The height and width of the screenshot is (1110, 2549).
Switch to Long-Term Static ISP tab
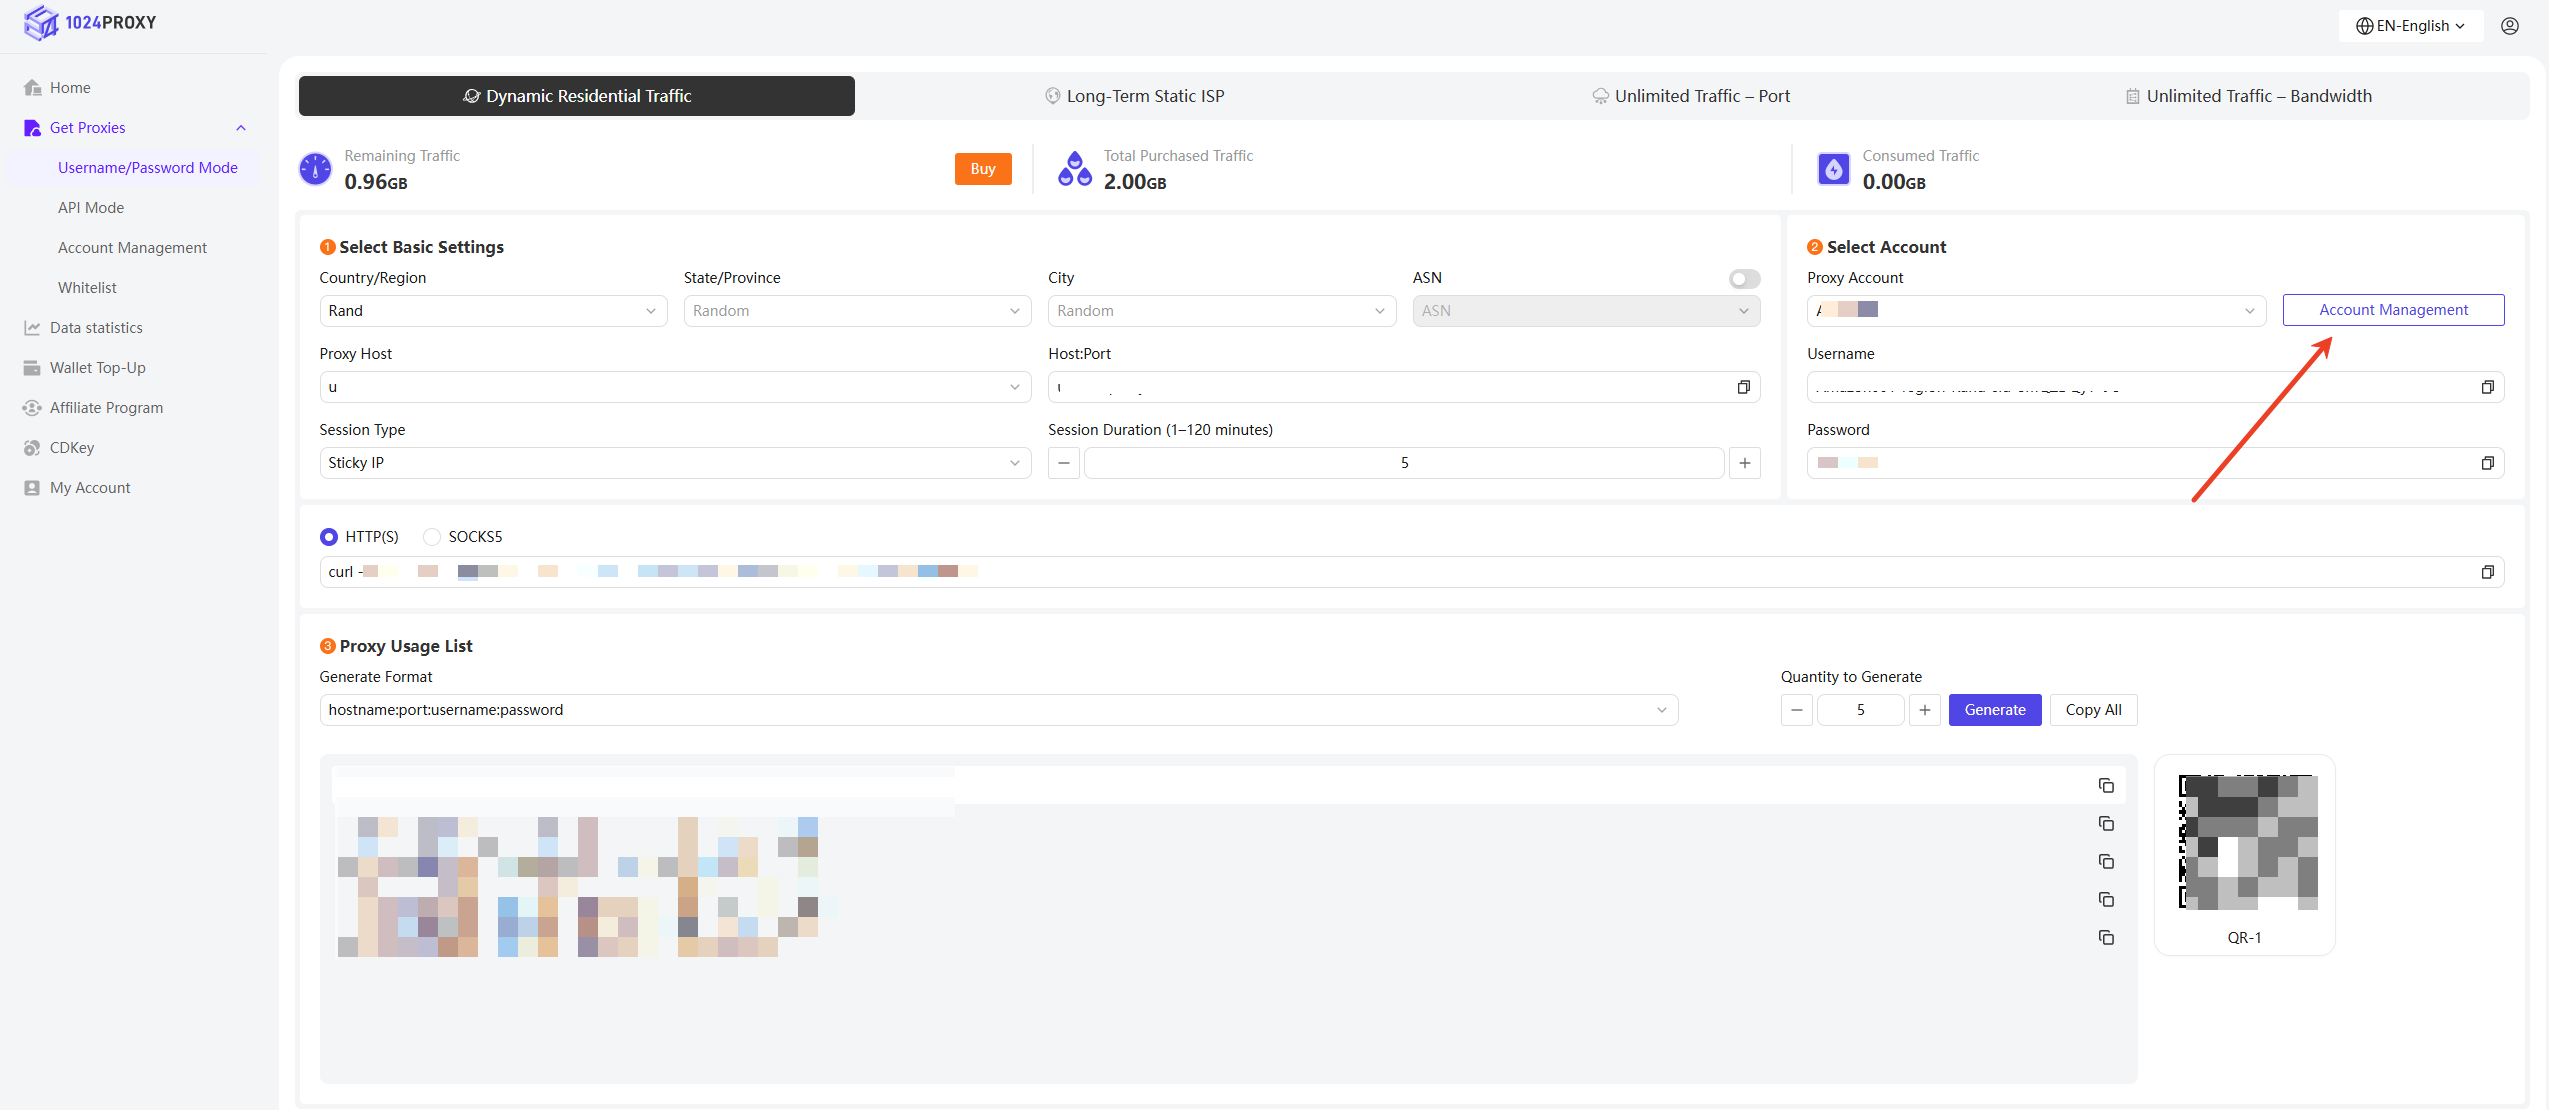click(1134, 96)
